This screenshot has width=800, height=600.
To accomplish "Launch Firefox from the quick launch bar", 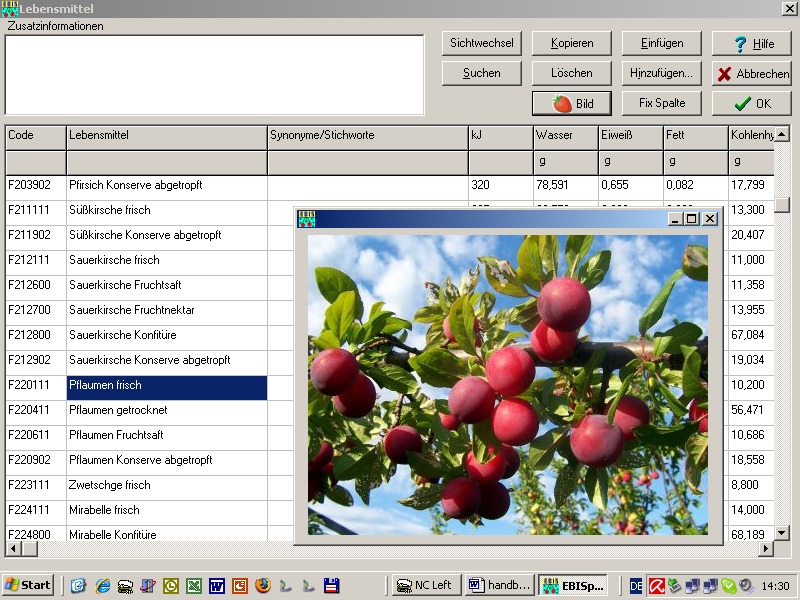I will (263, 585).
